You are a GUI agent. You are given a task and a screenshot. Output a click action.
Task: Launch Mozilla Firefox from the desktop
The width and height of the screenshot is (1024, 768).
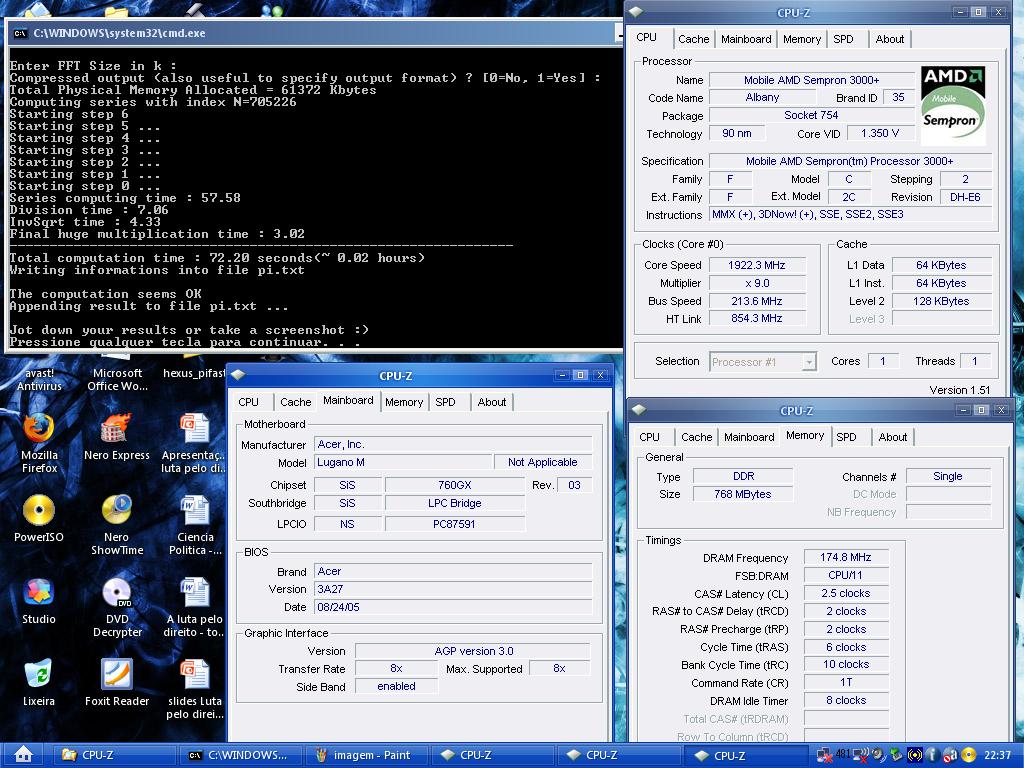point(39,443)
